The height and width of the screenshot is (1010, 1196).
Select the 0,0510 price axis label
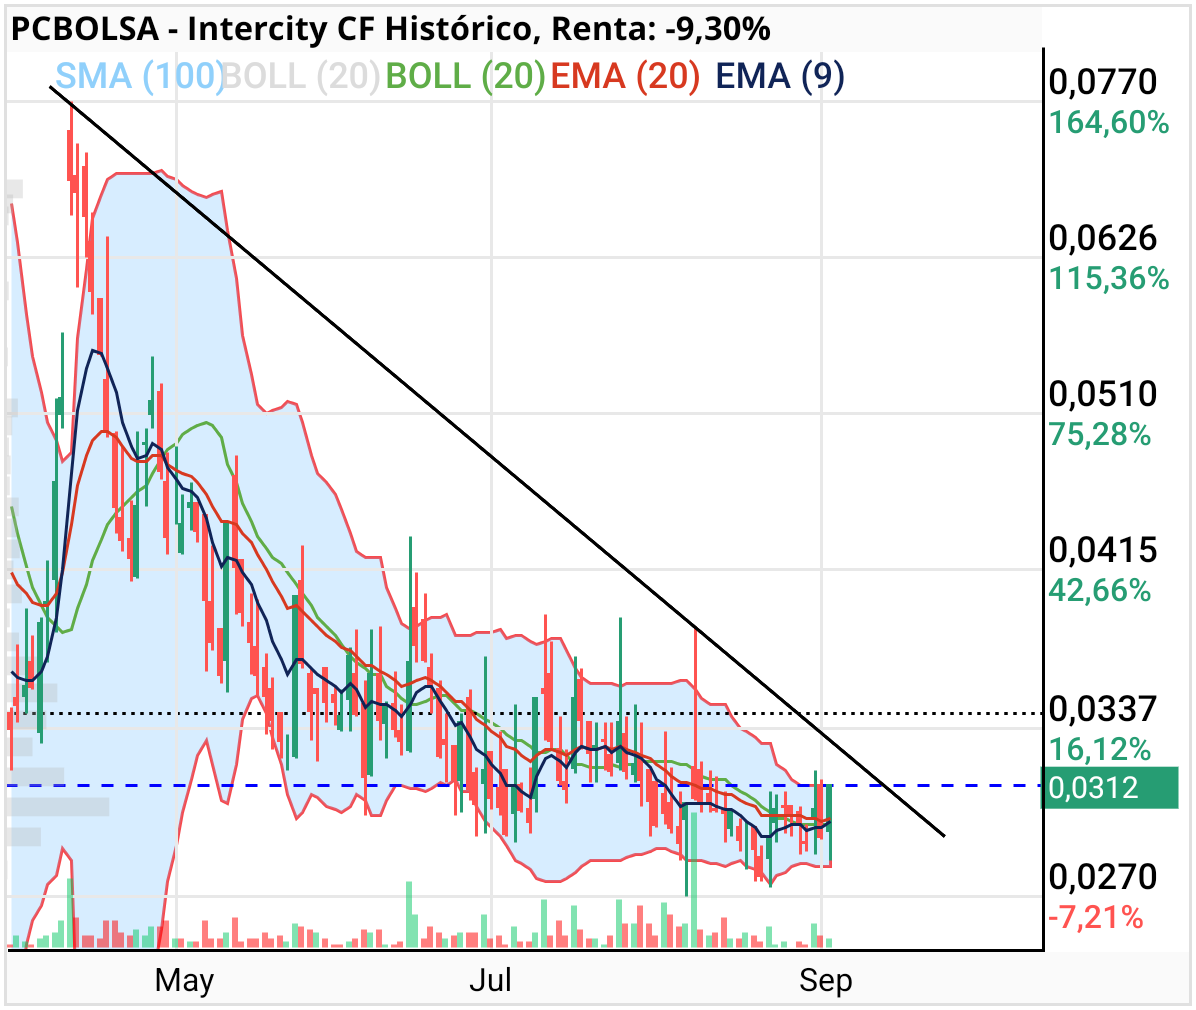click(x=1103, y=394)
